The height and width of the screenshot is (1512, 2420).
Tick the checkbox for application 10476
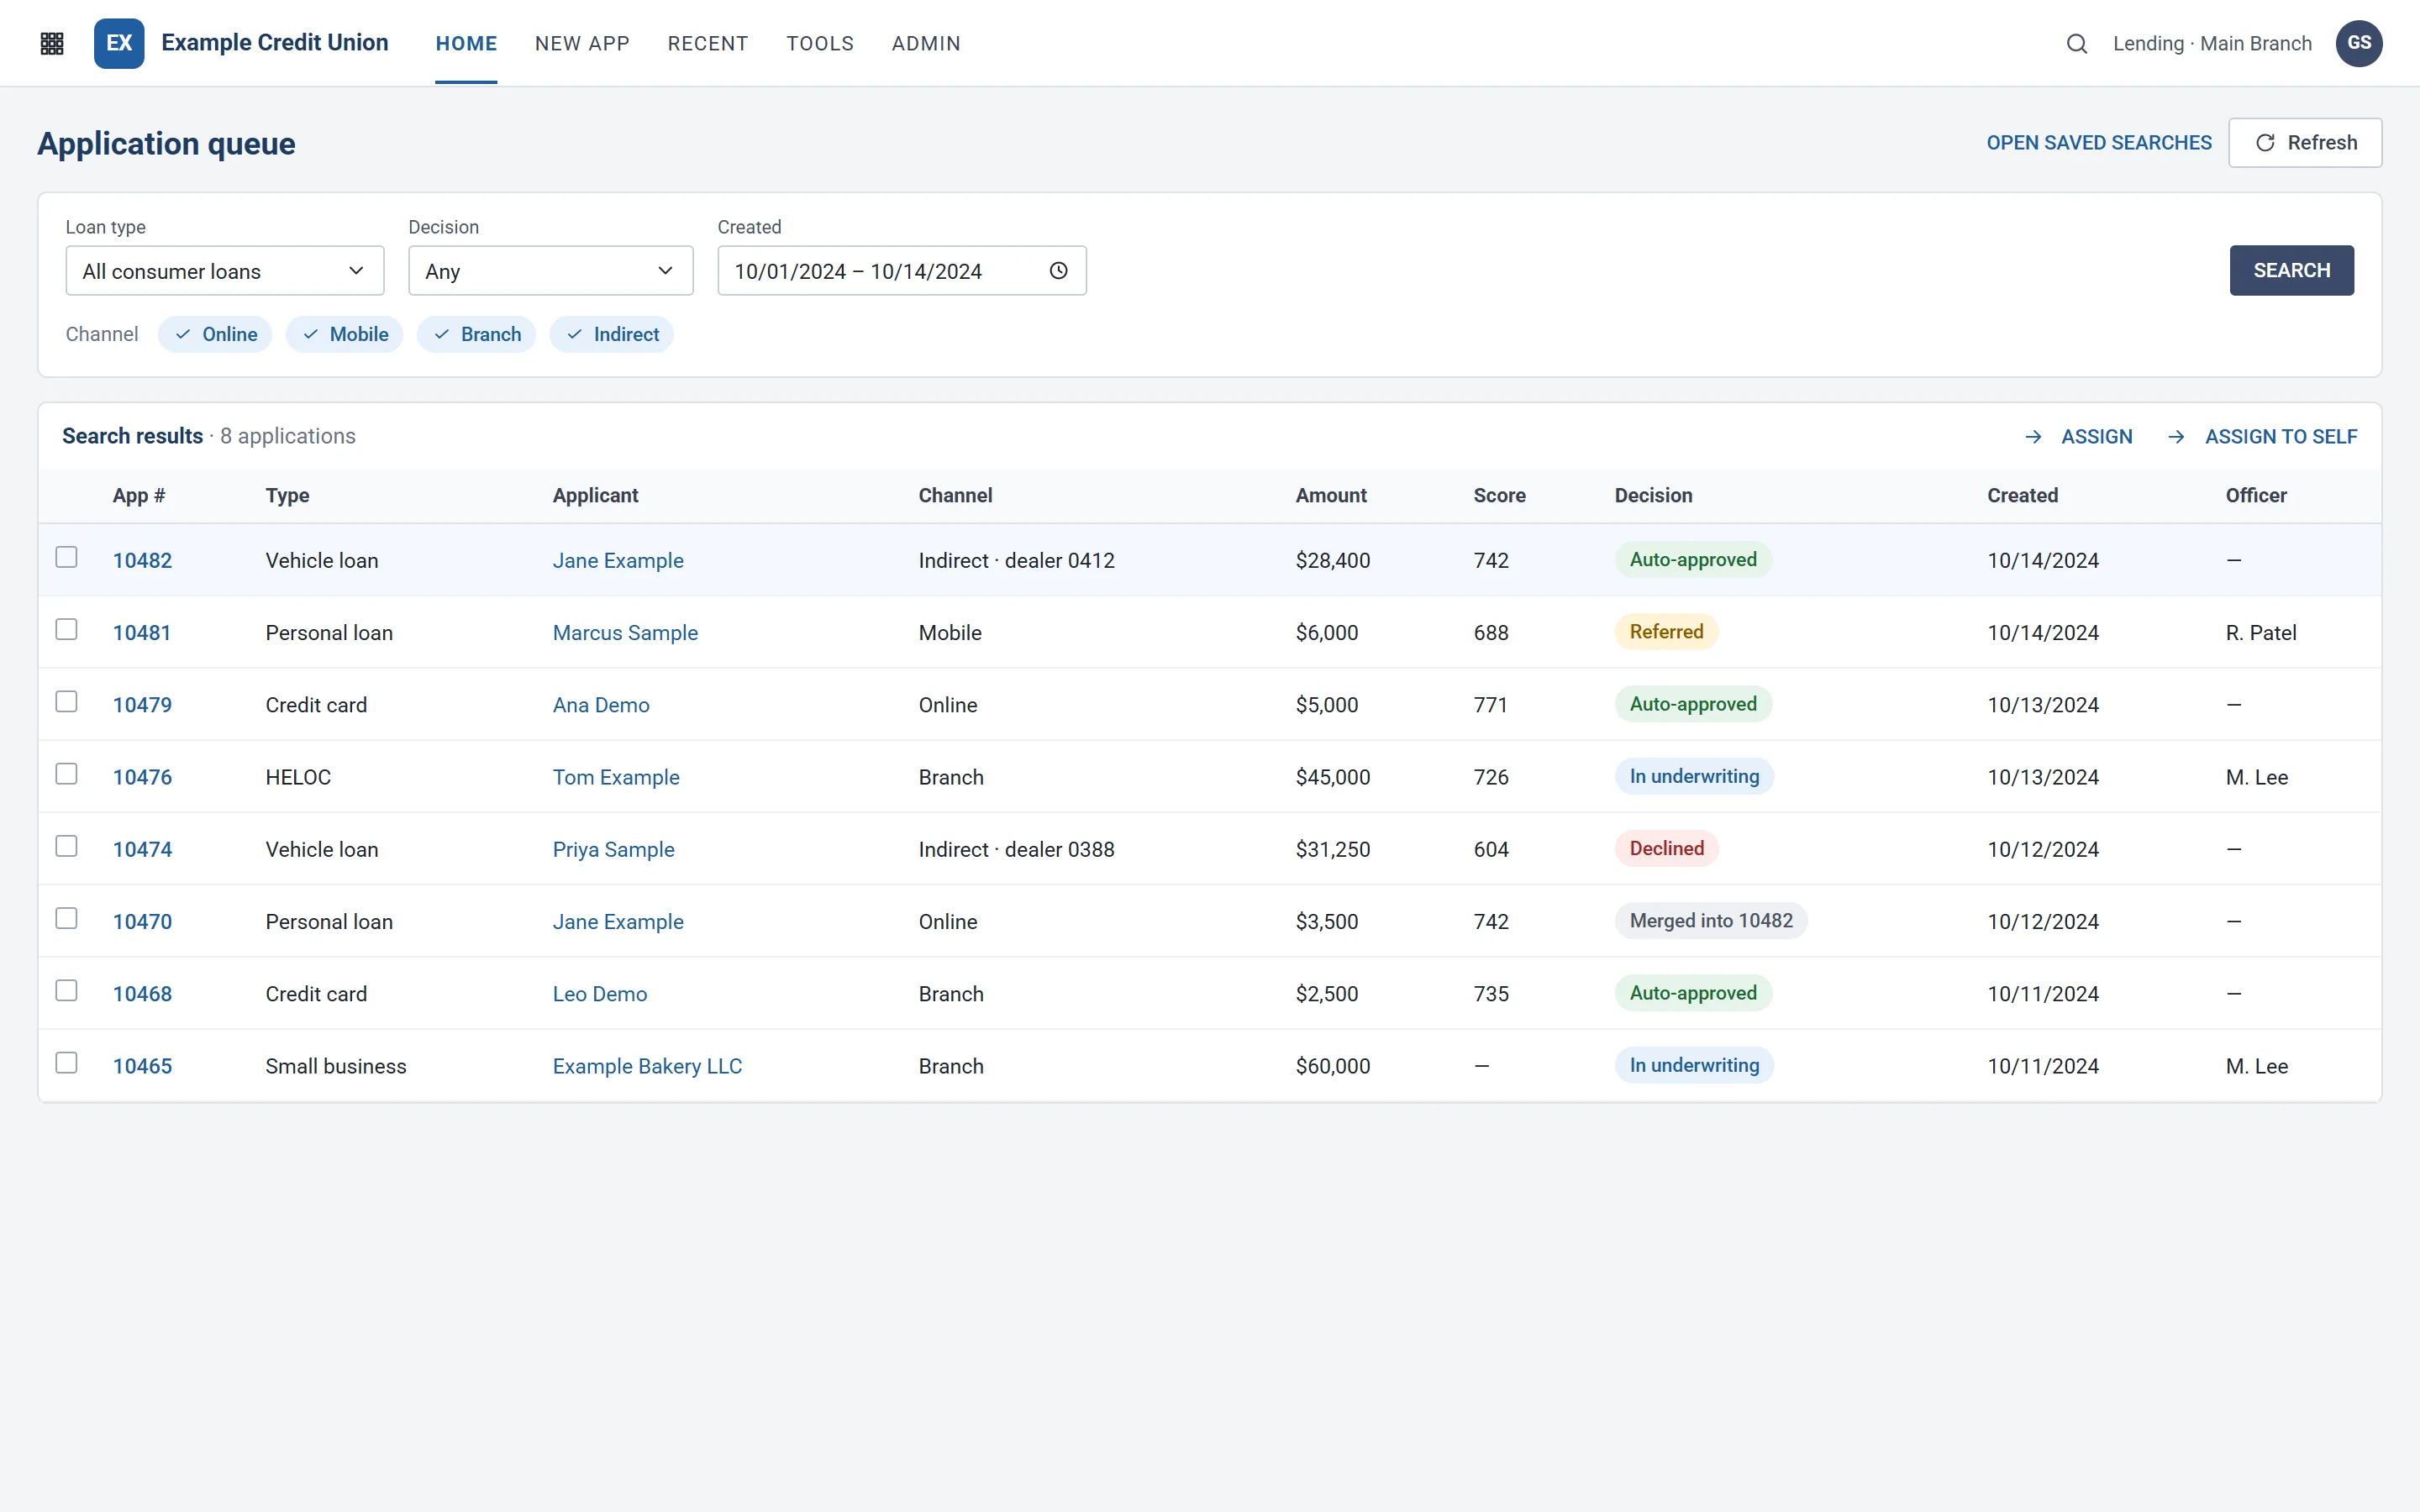[66, 774]
